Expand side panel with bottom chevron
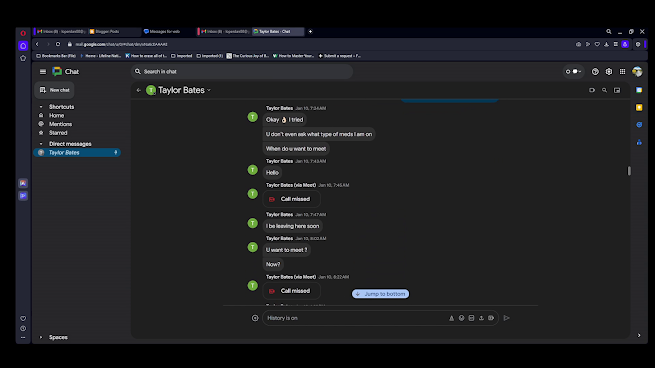This screenshot has height=368, width=655. click(639, 335)
